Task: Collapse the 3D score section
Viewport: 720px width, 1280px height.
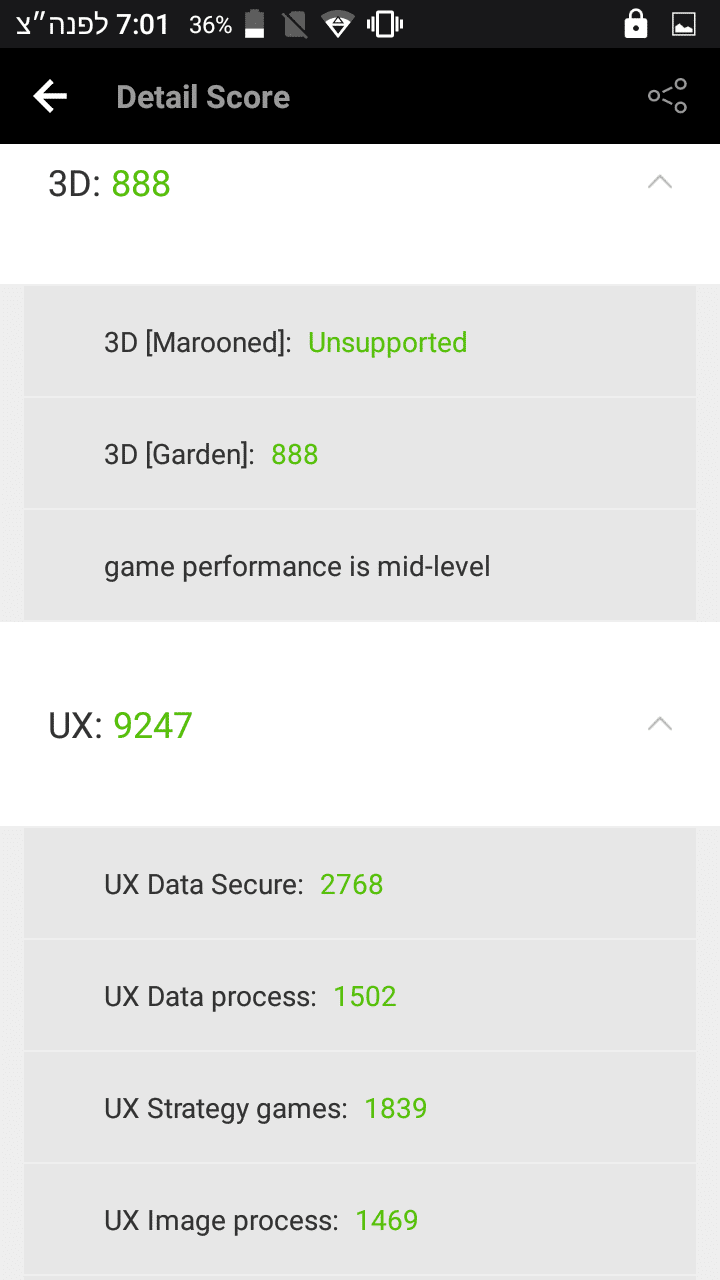Action: (659, 183)
